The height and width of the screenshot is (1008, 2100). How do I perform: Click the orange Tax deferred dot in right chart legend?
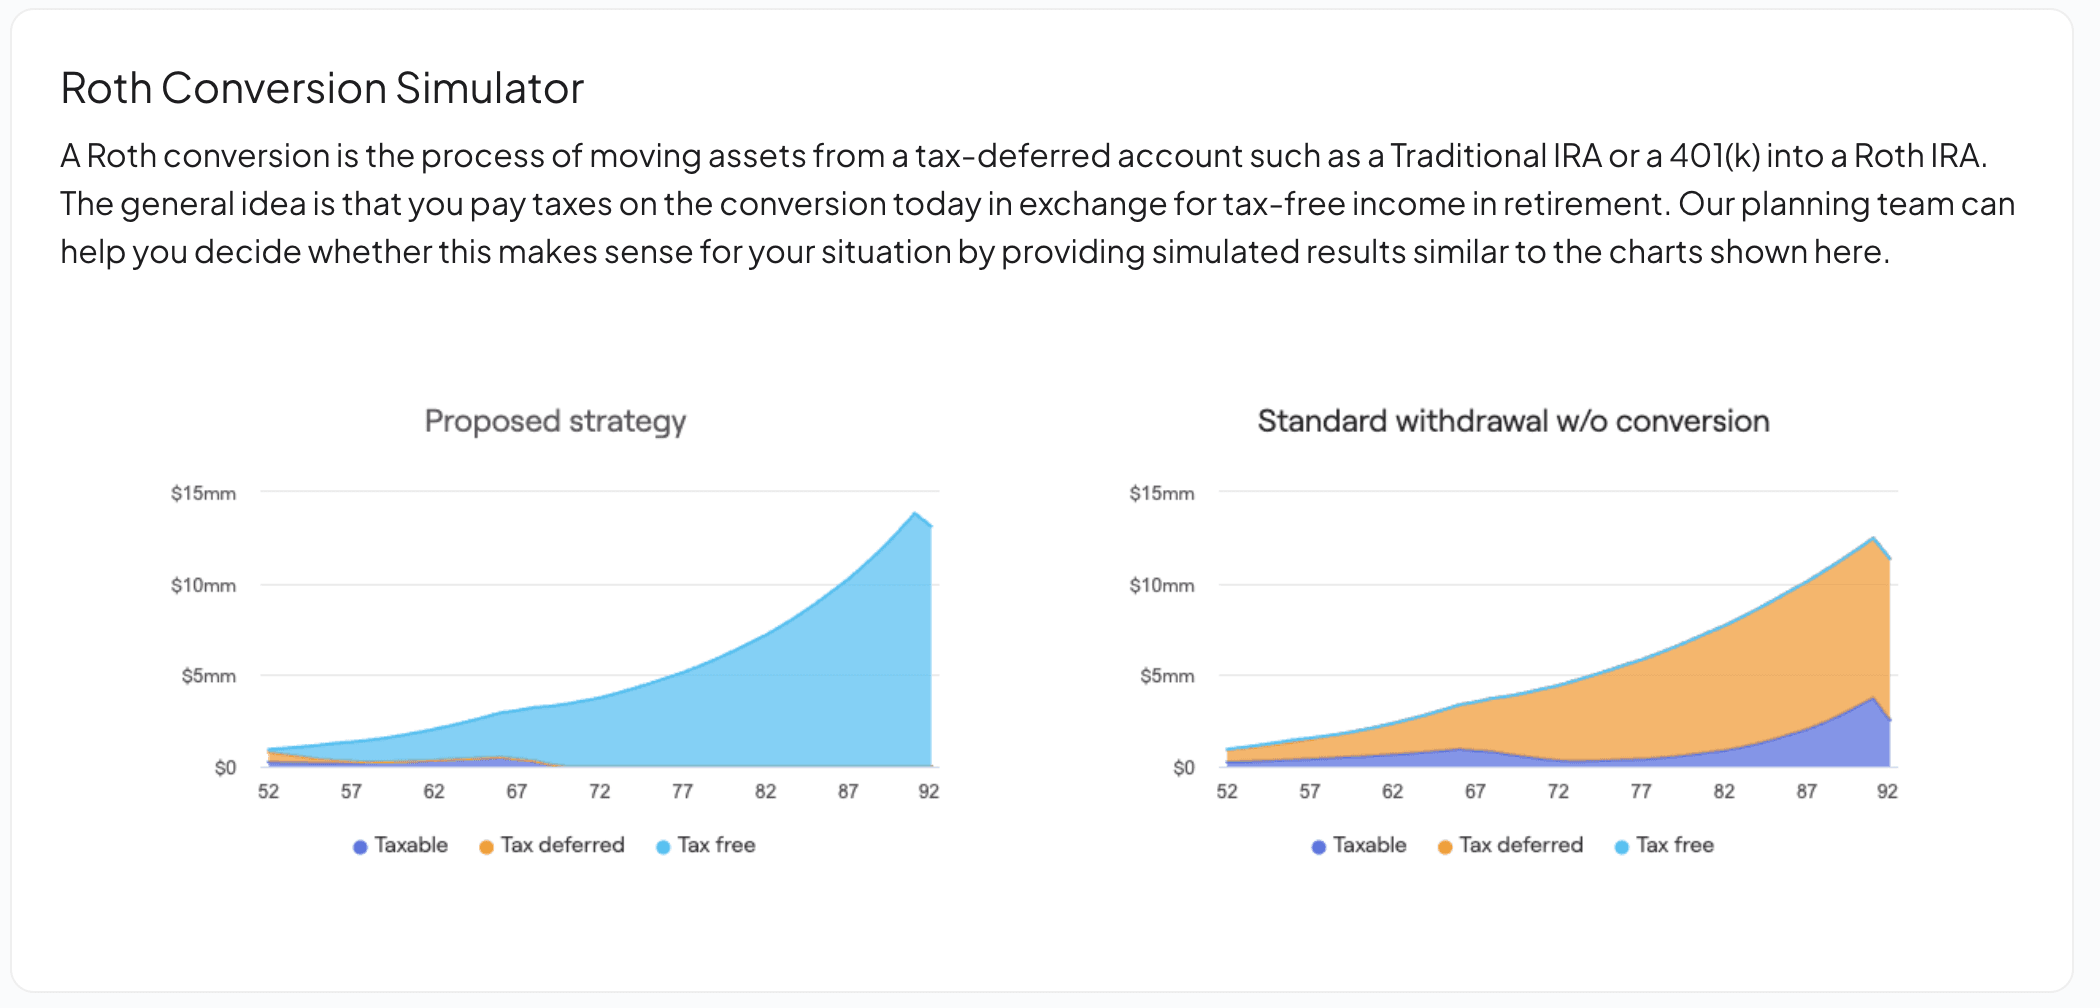point(1445,847)
